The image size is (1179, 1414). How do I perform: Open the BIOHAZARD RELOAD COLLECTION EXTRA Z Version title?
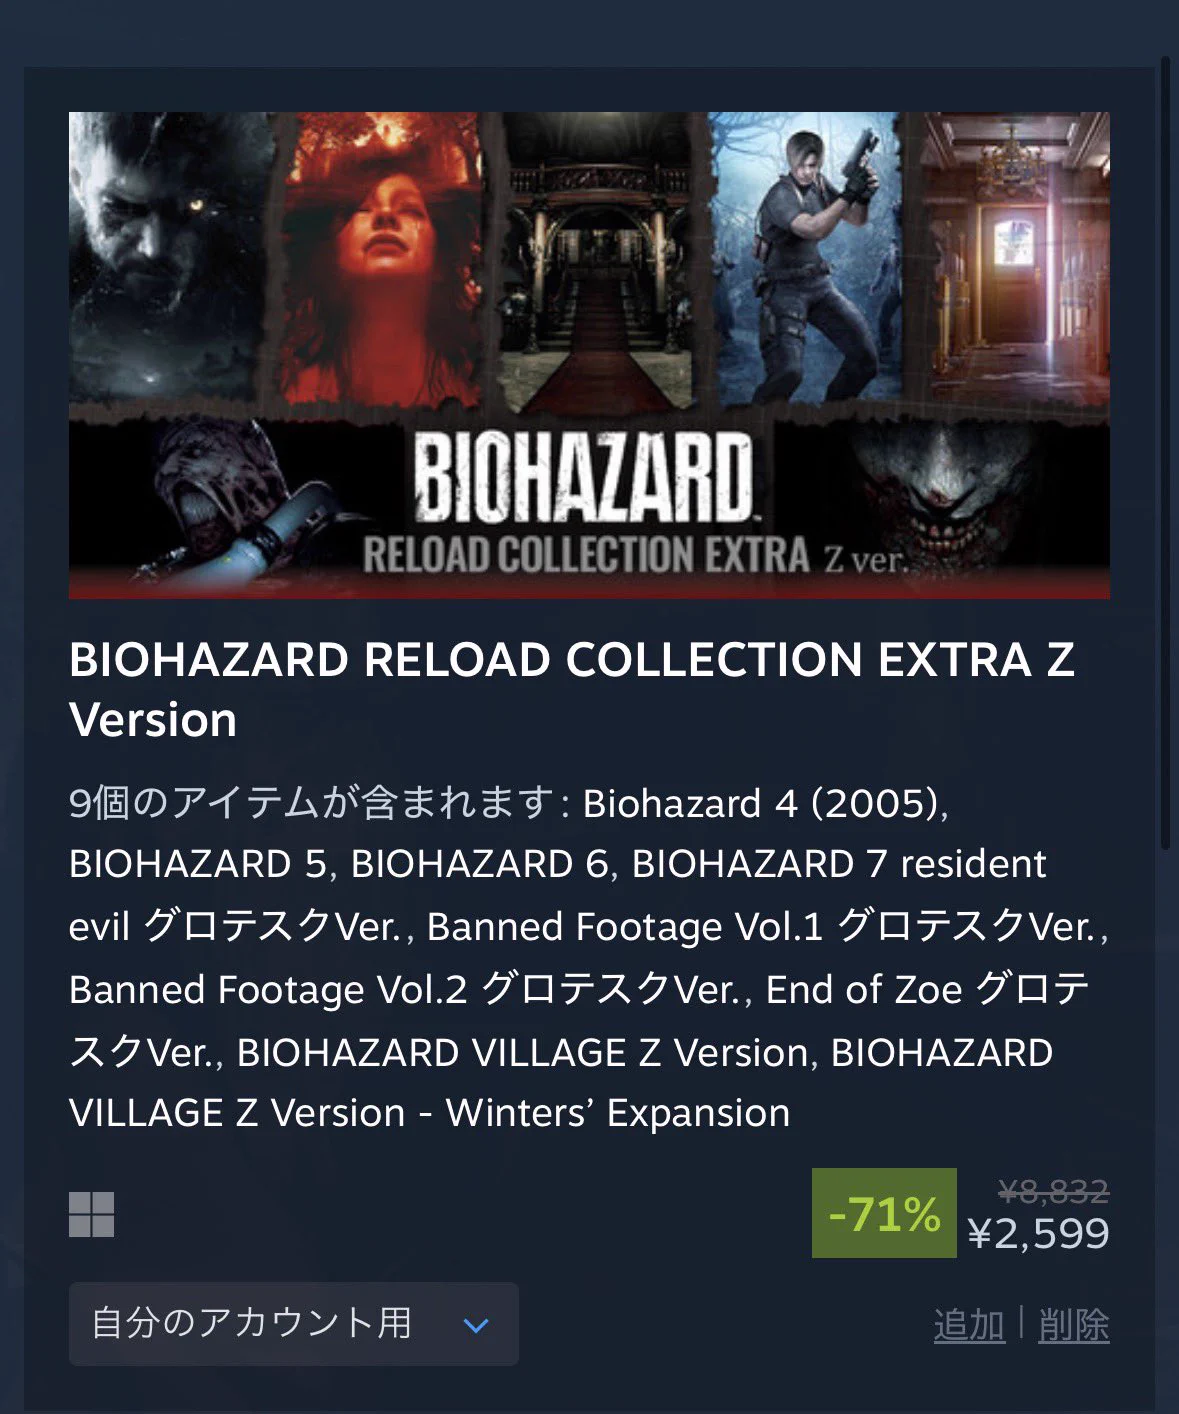coord(572,690)
